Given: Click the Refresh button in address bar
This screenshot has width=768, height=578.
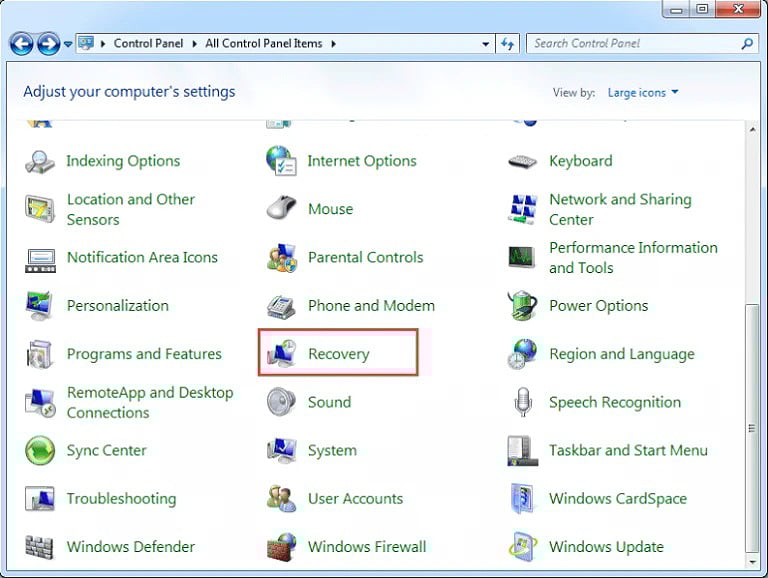Looking at the screenshot, I should (x=507, y=44).
